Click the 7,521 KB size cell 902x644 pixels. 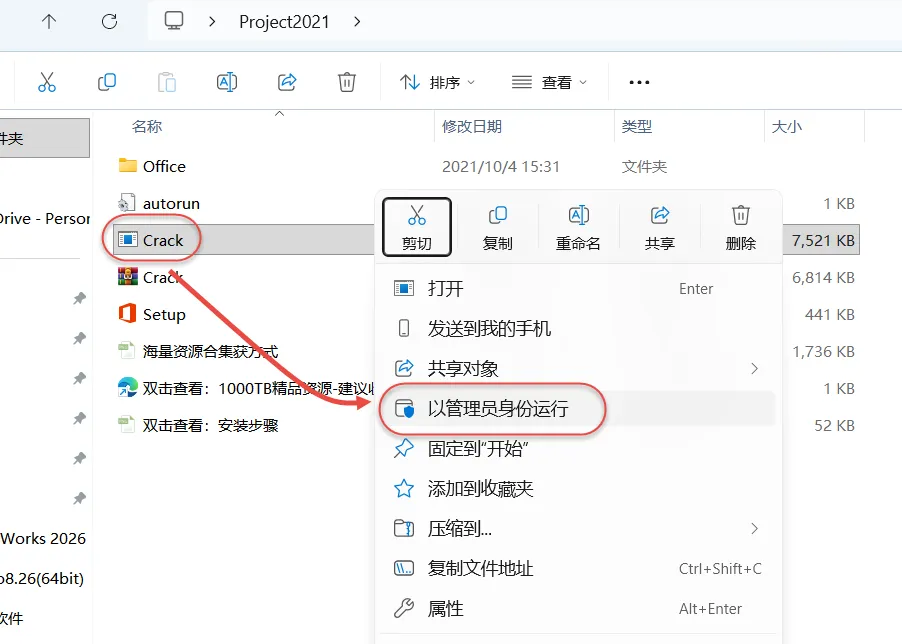[823, 240]
